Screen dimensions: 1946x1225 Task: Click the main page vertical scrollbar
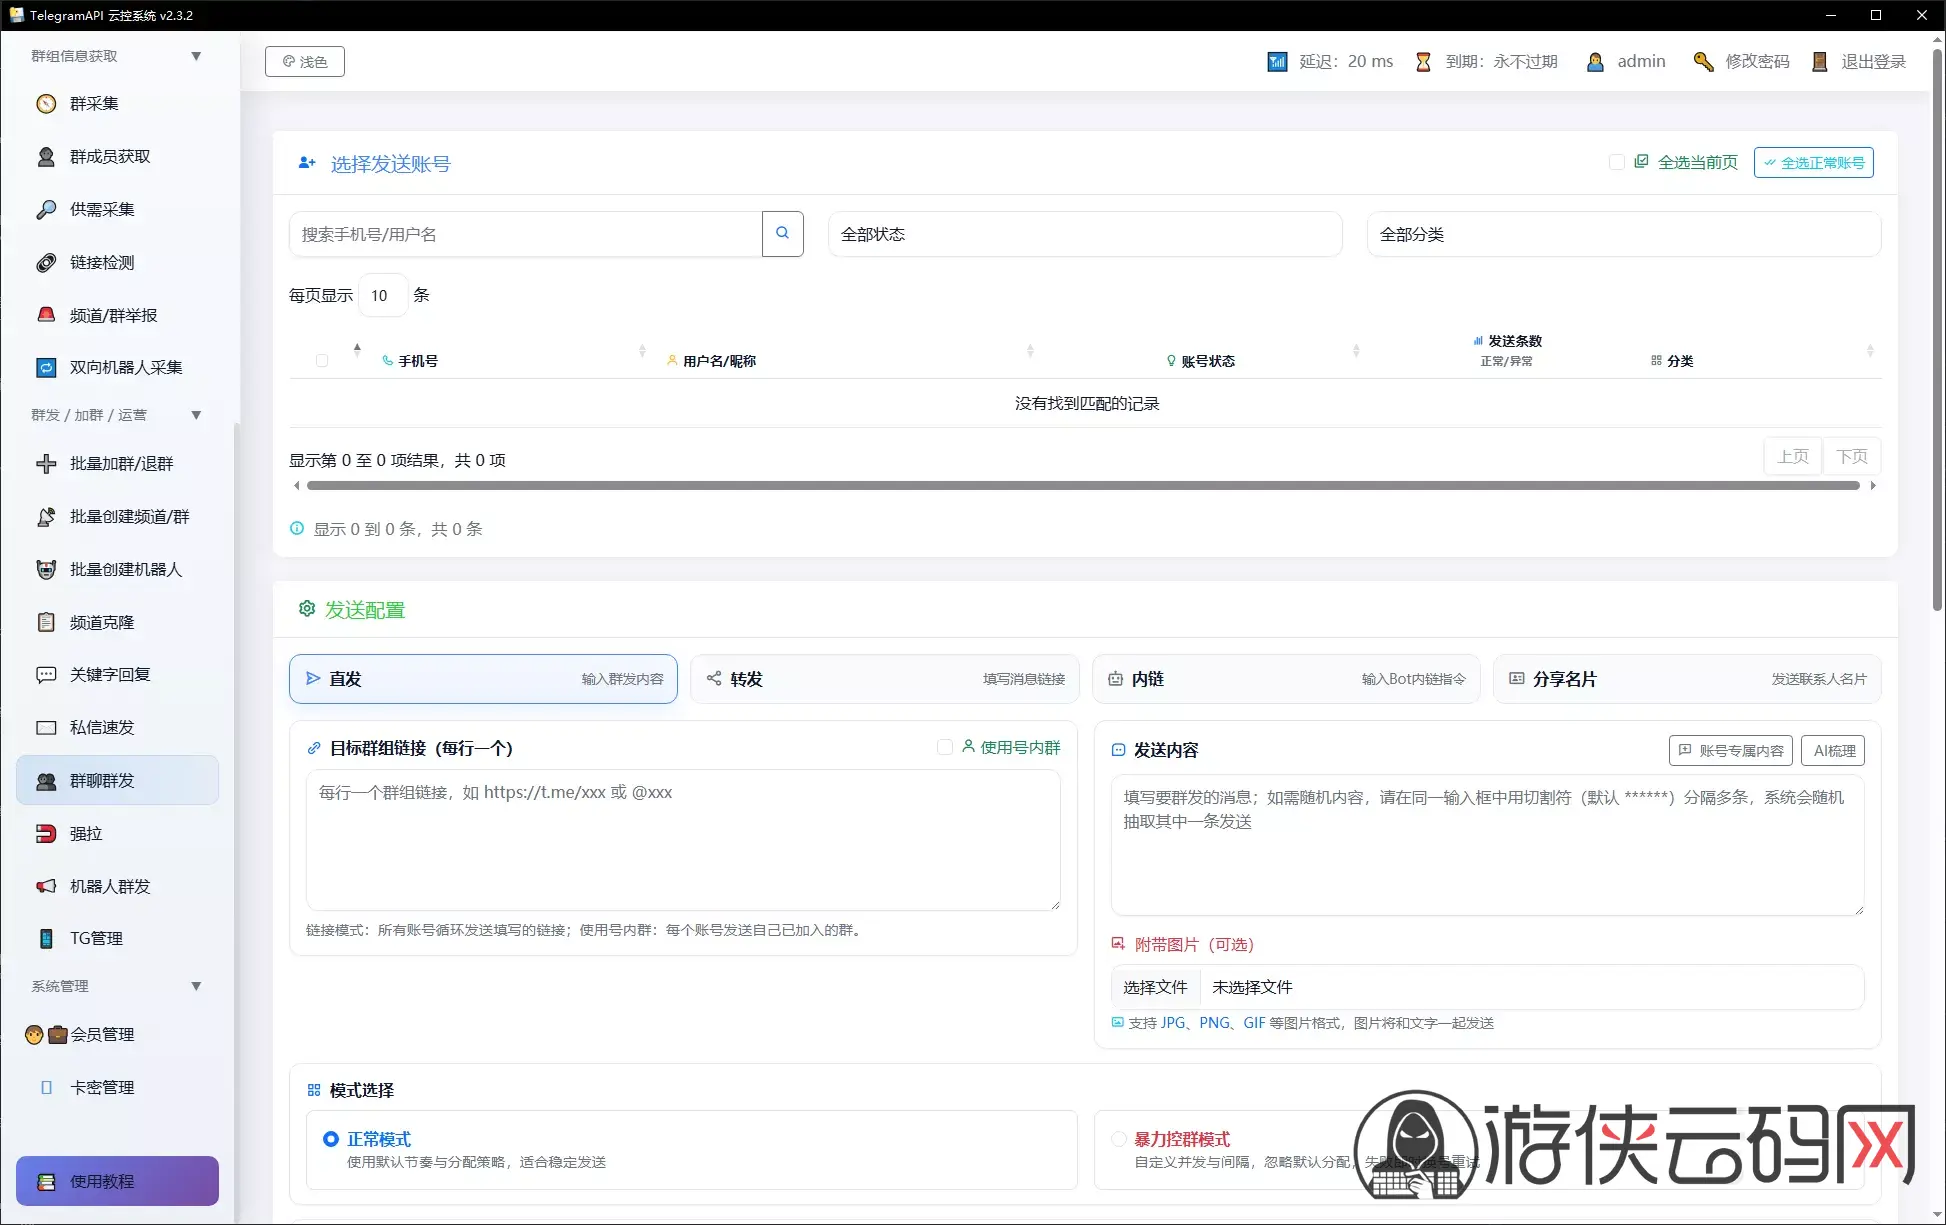(x=1938, y=330)
